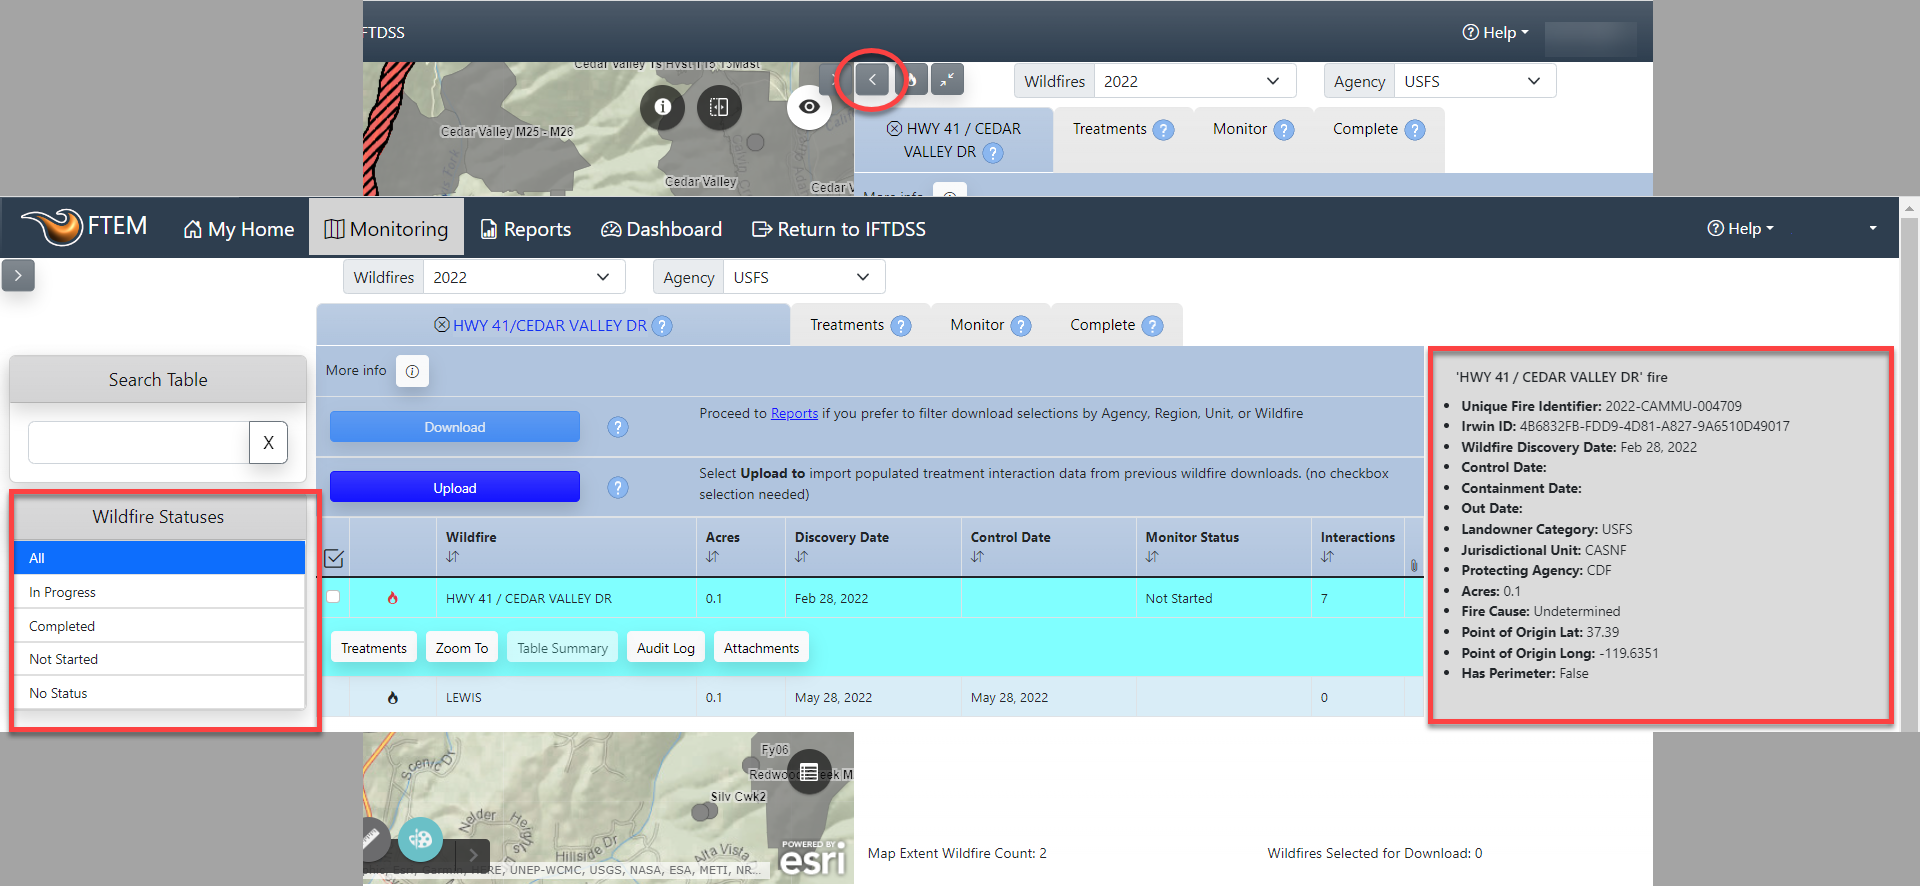Click the Audit Log button
1920x886 pixels.
[666, 648]
